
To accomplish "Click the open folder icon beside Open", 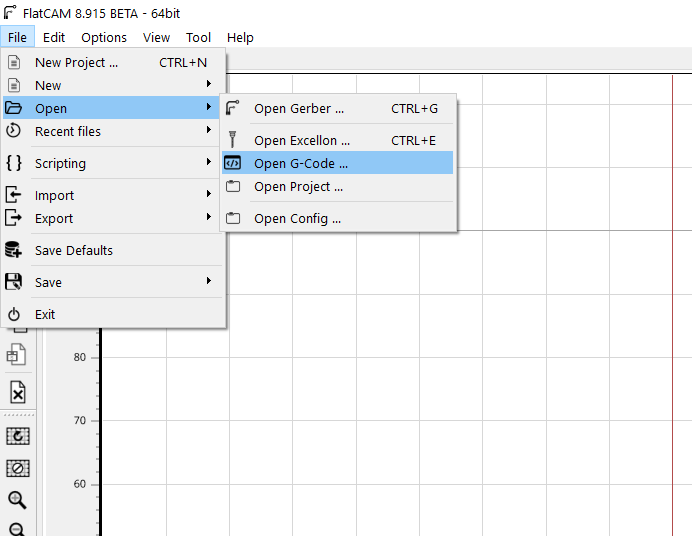I will tap(14, 108).
